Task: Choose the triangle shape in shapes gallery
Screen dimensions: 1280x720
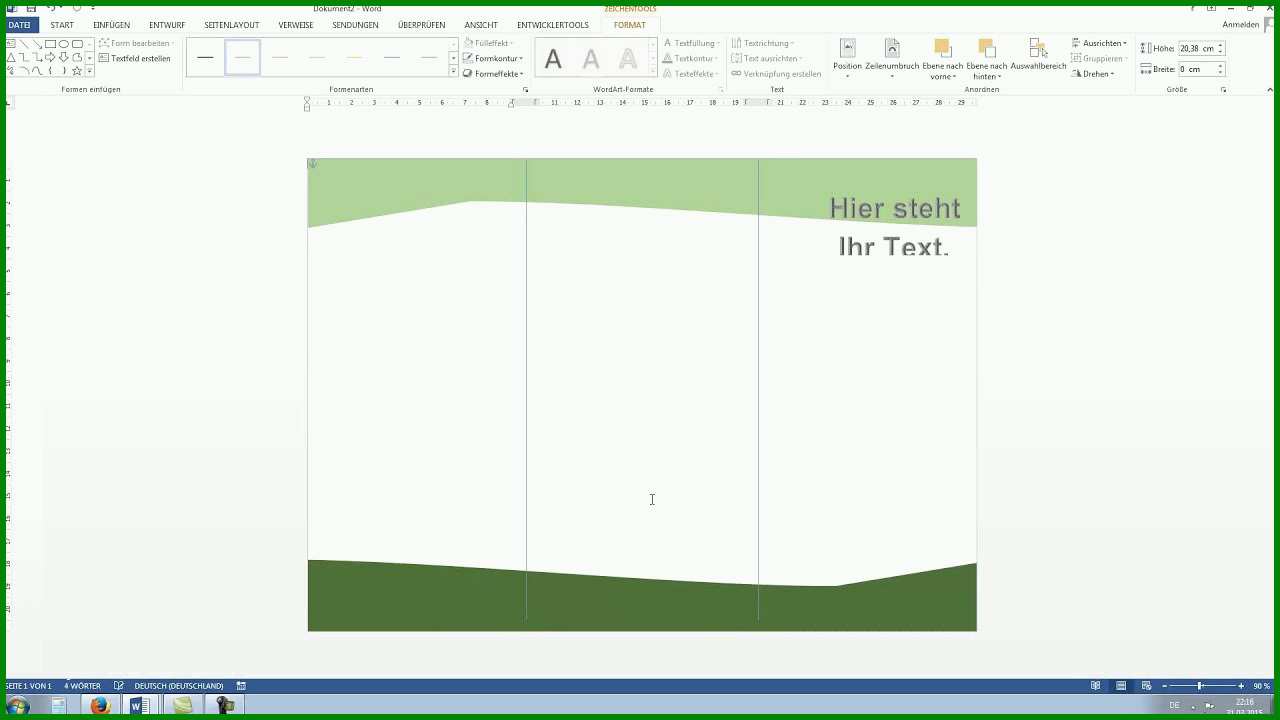Action: pos(11,58)
